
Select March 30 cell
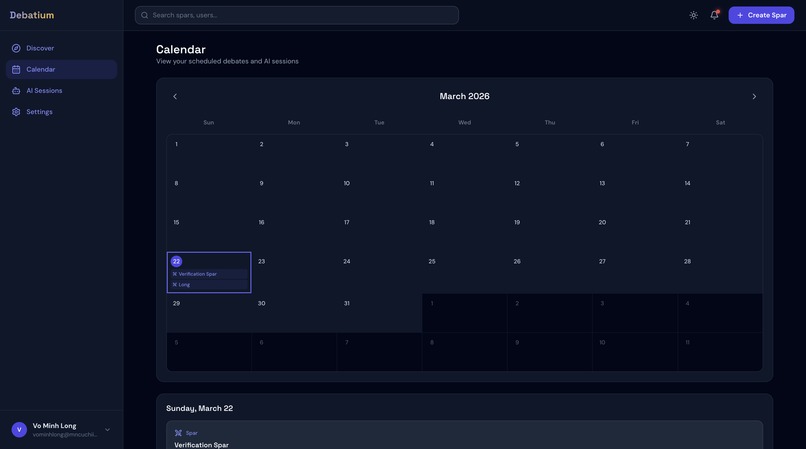pos(294,313)
